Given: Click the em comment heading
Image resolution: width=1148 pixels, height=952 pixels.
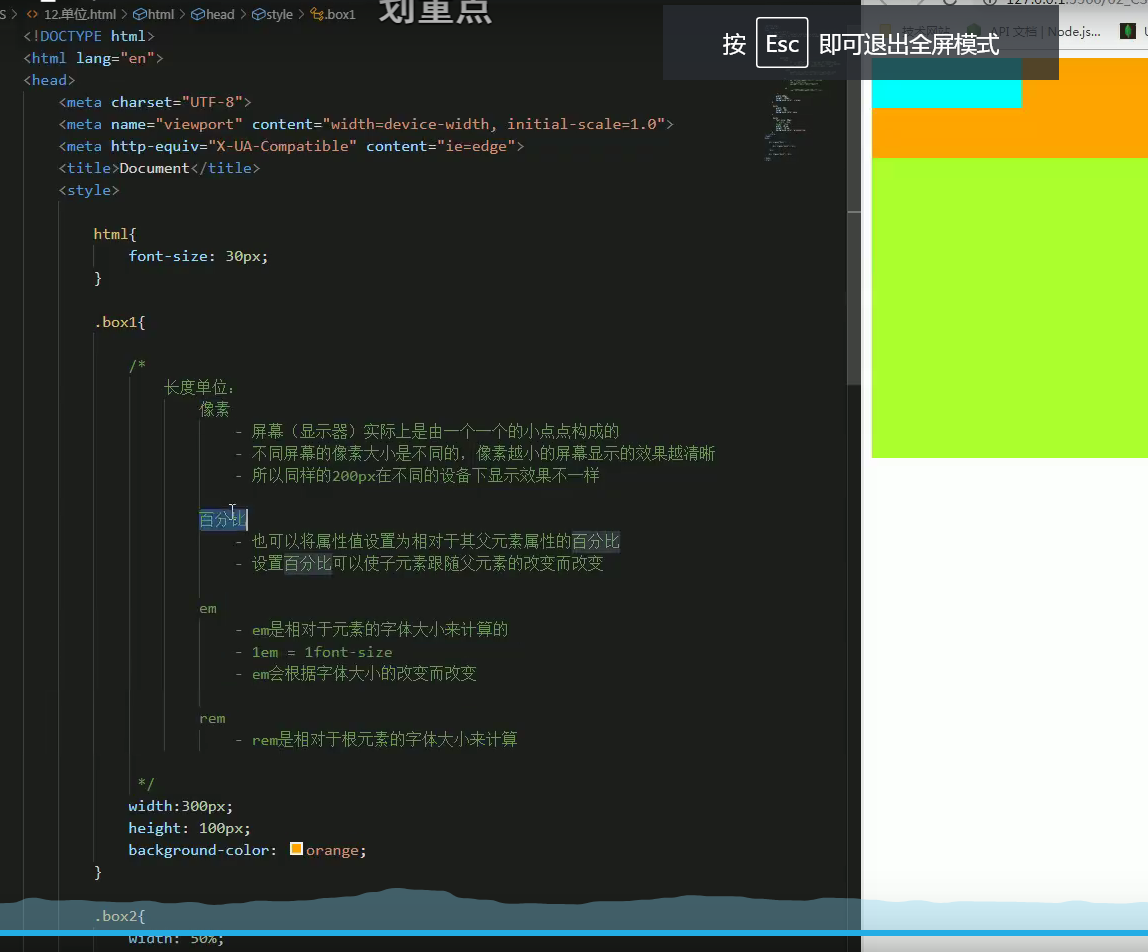Looking at the screenshot, I should point(208,609).
